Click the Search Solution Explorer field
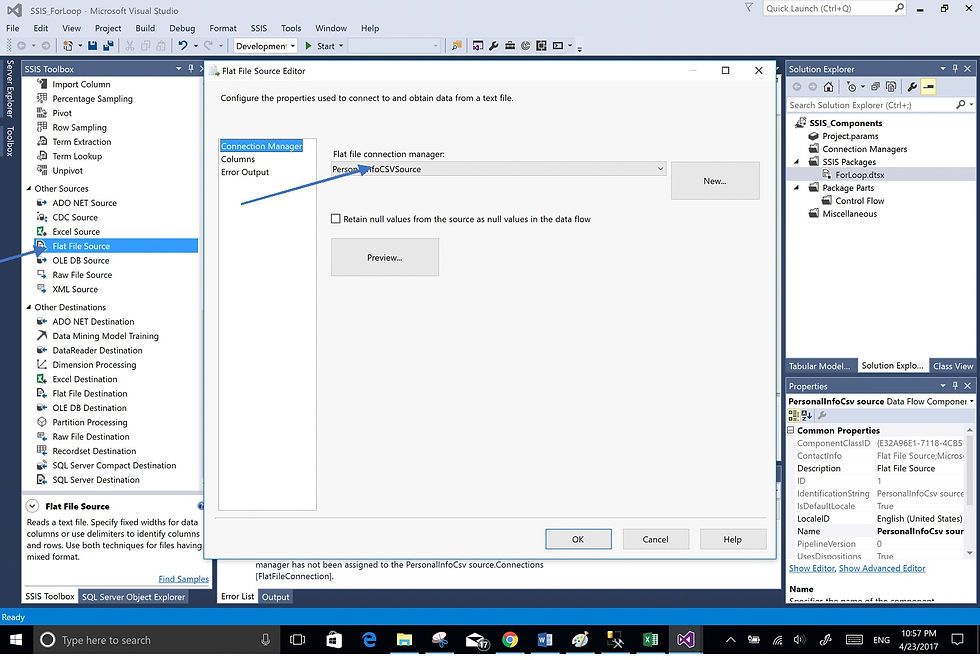 point(872,105)
